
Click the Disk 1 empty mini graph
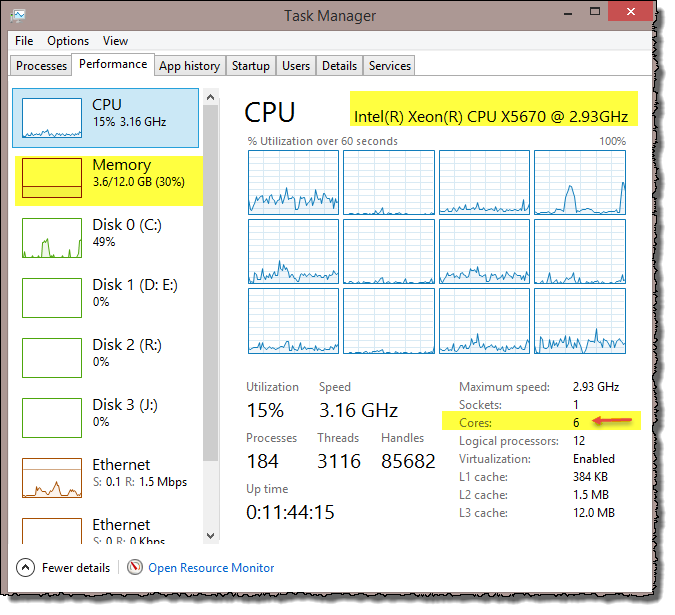coord(52,298)
